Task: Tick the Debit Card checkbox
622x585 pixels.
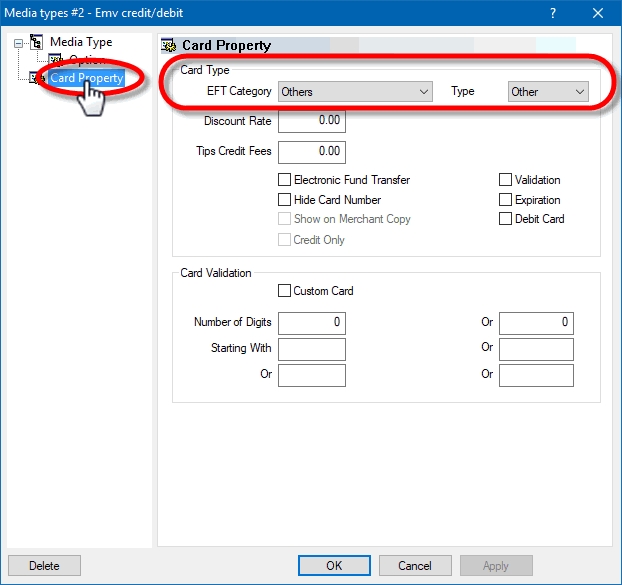Action: click(x=506, y=219)
